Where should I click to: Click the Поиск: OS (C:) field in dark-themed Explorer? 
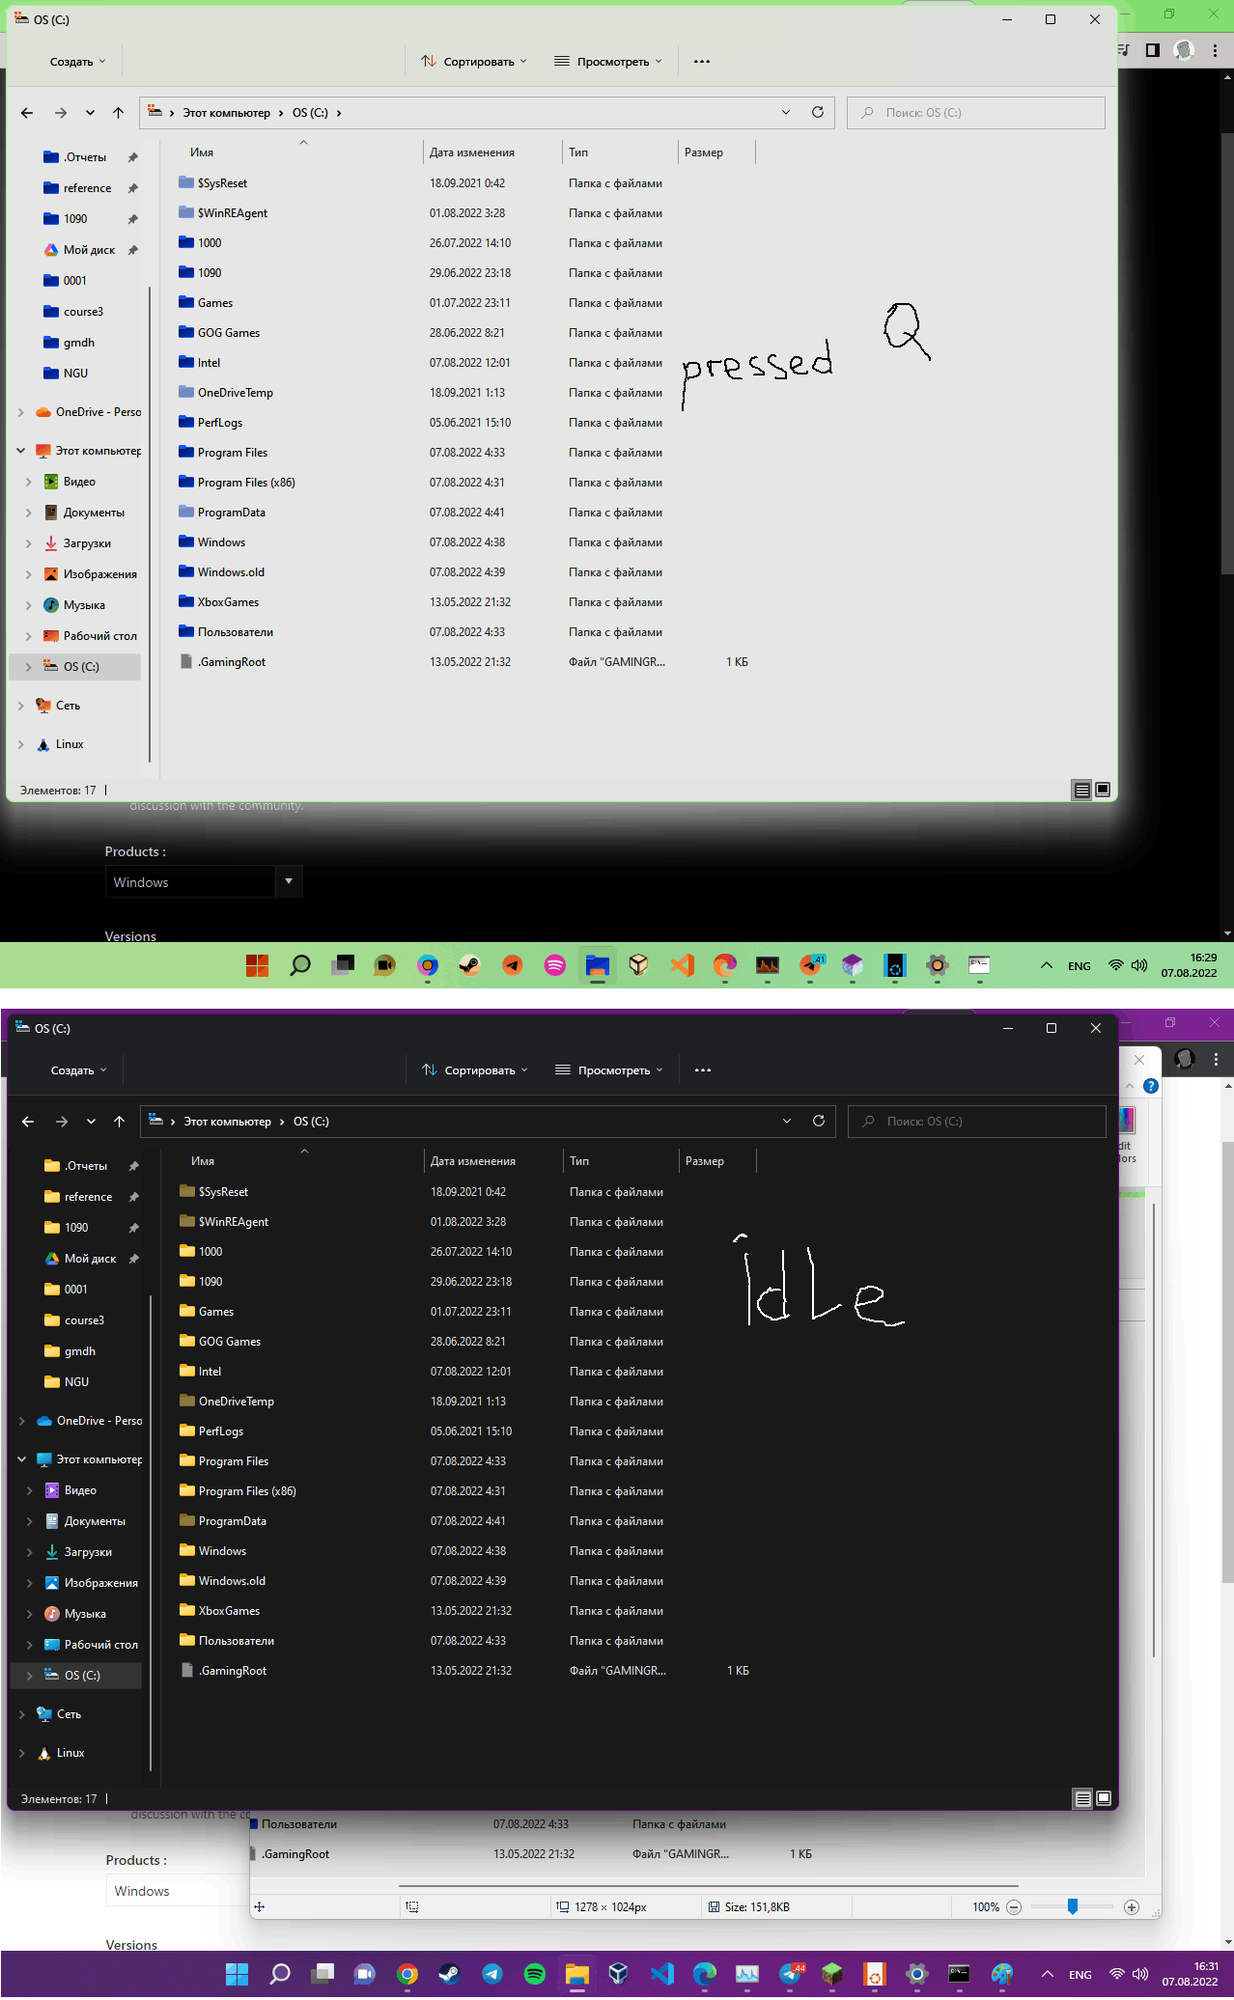(x=977, y=1121)
